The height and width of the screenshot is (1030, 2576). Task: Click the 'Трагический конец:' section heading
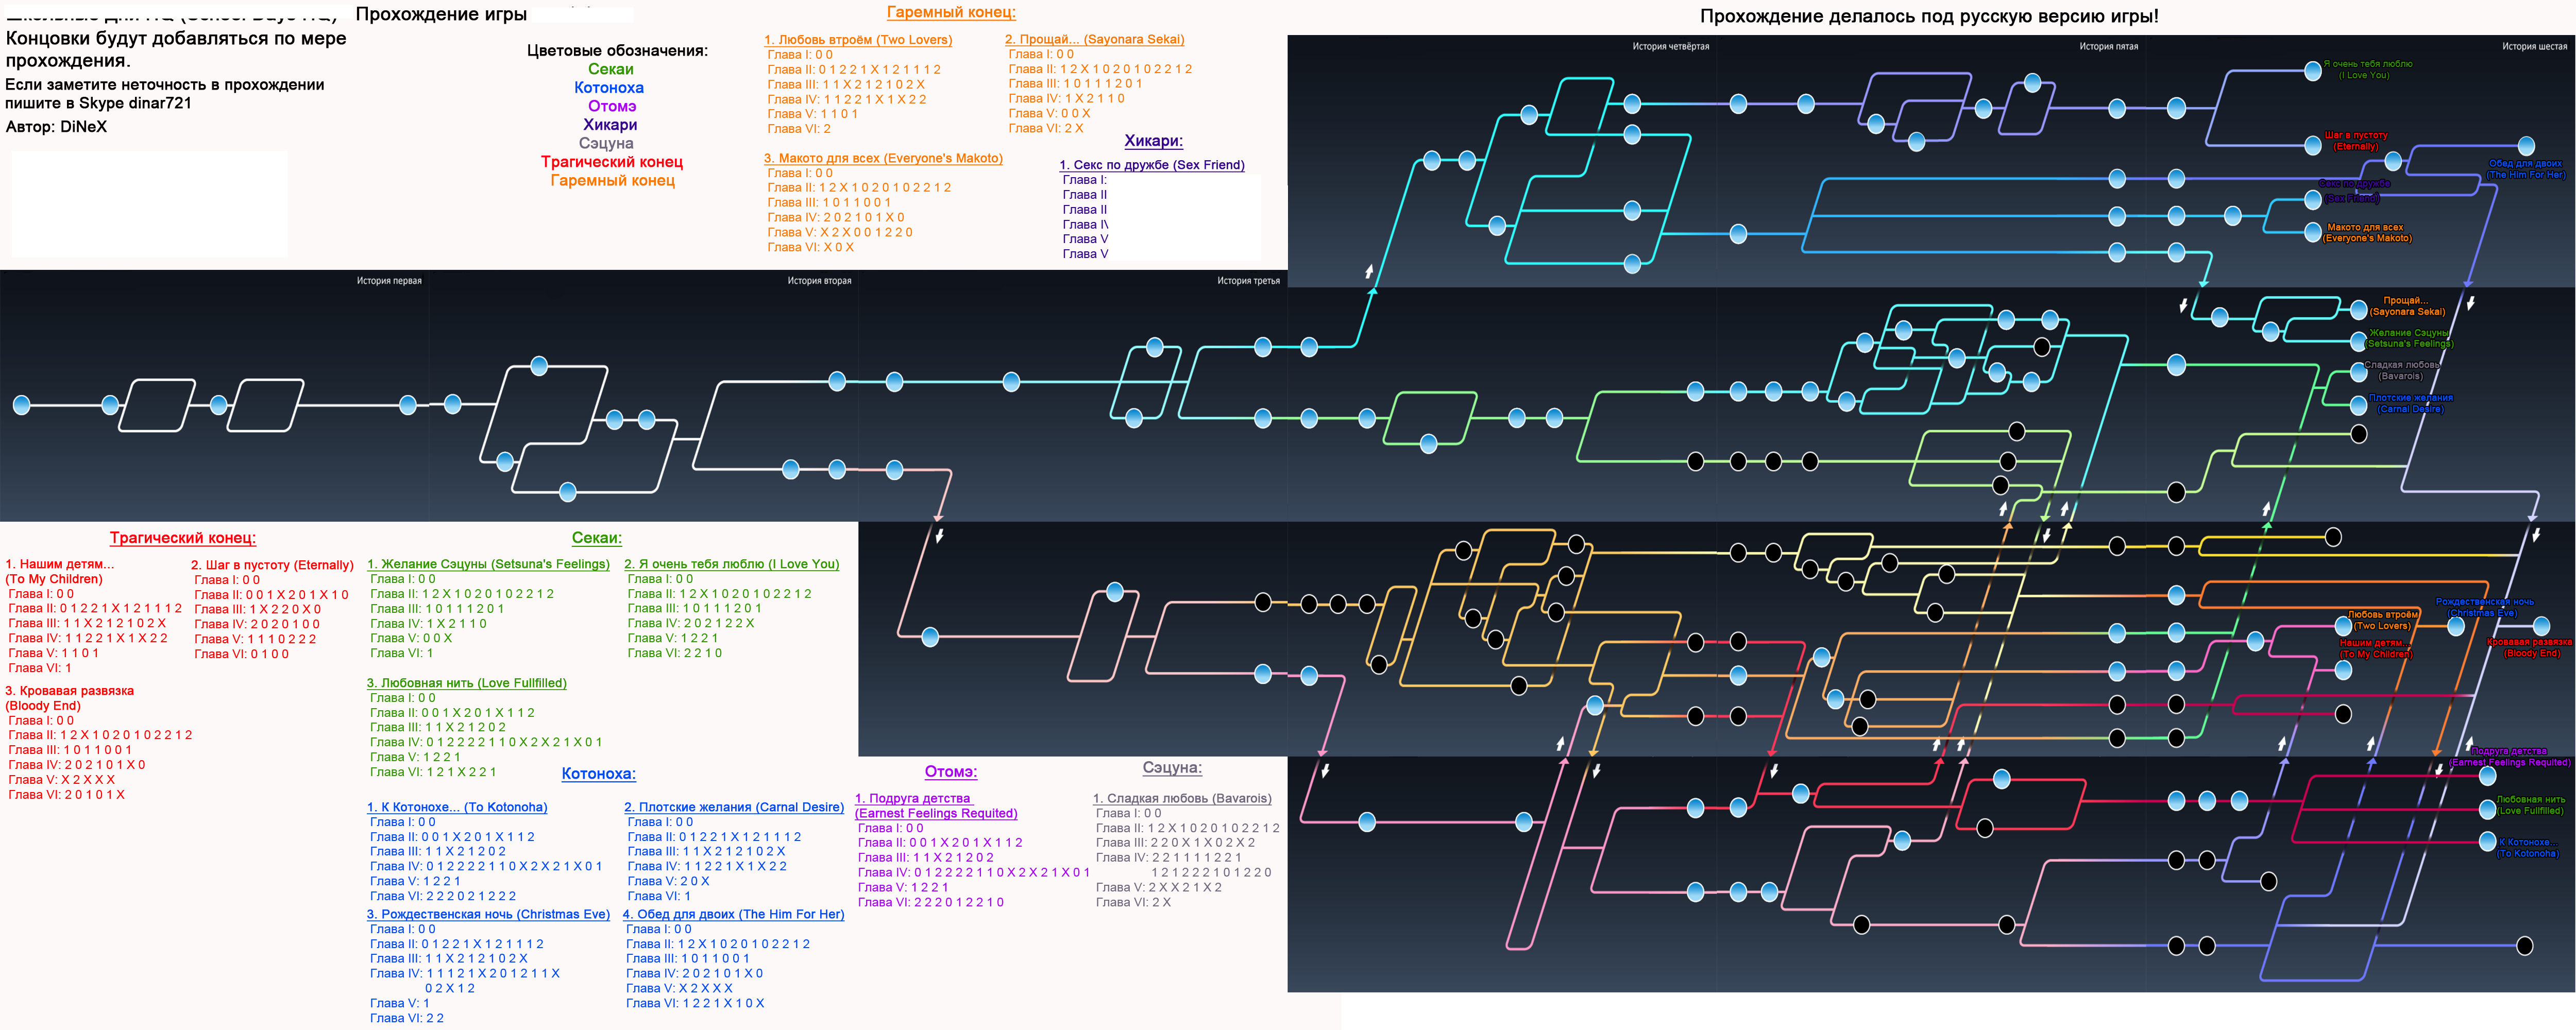(x=182, y=538)
